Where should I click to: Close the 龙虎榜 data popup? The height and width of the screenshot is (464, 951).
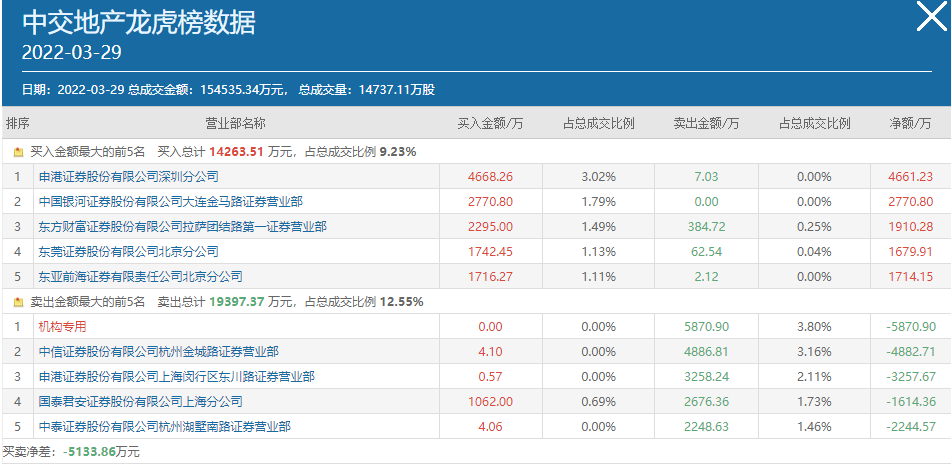click(x=931, y=17)
